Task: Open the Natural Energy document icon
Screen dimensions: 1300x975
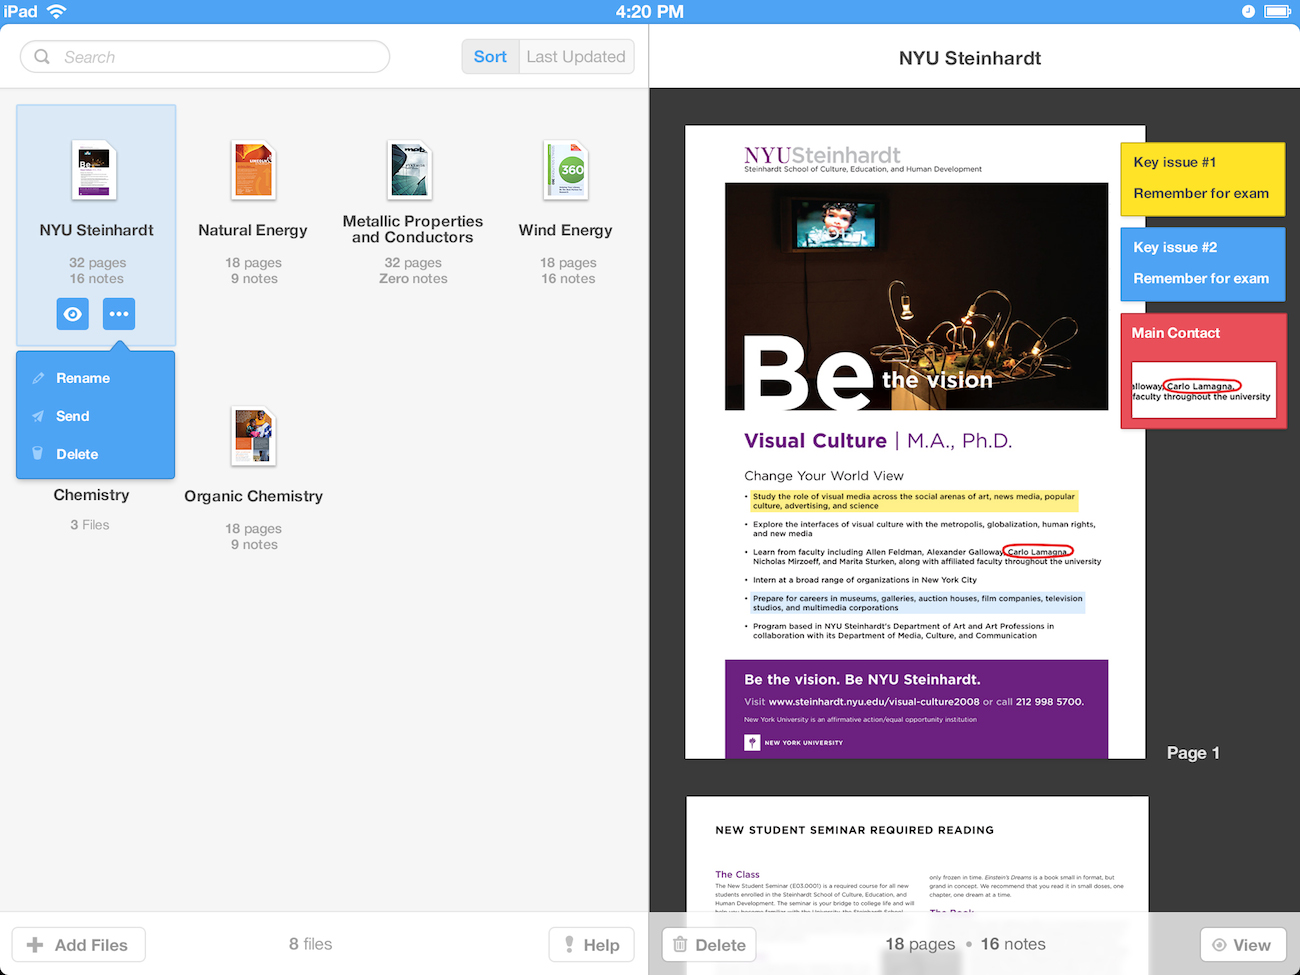Action: pos(253,170)
